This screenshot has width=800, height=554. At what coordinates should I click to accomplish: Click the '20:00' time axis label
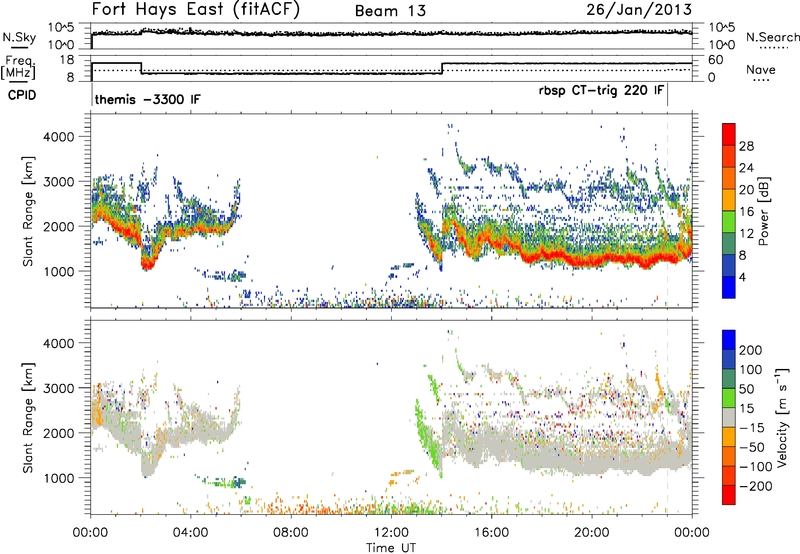click(591, 533)
